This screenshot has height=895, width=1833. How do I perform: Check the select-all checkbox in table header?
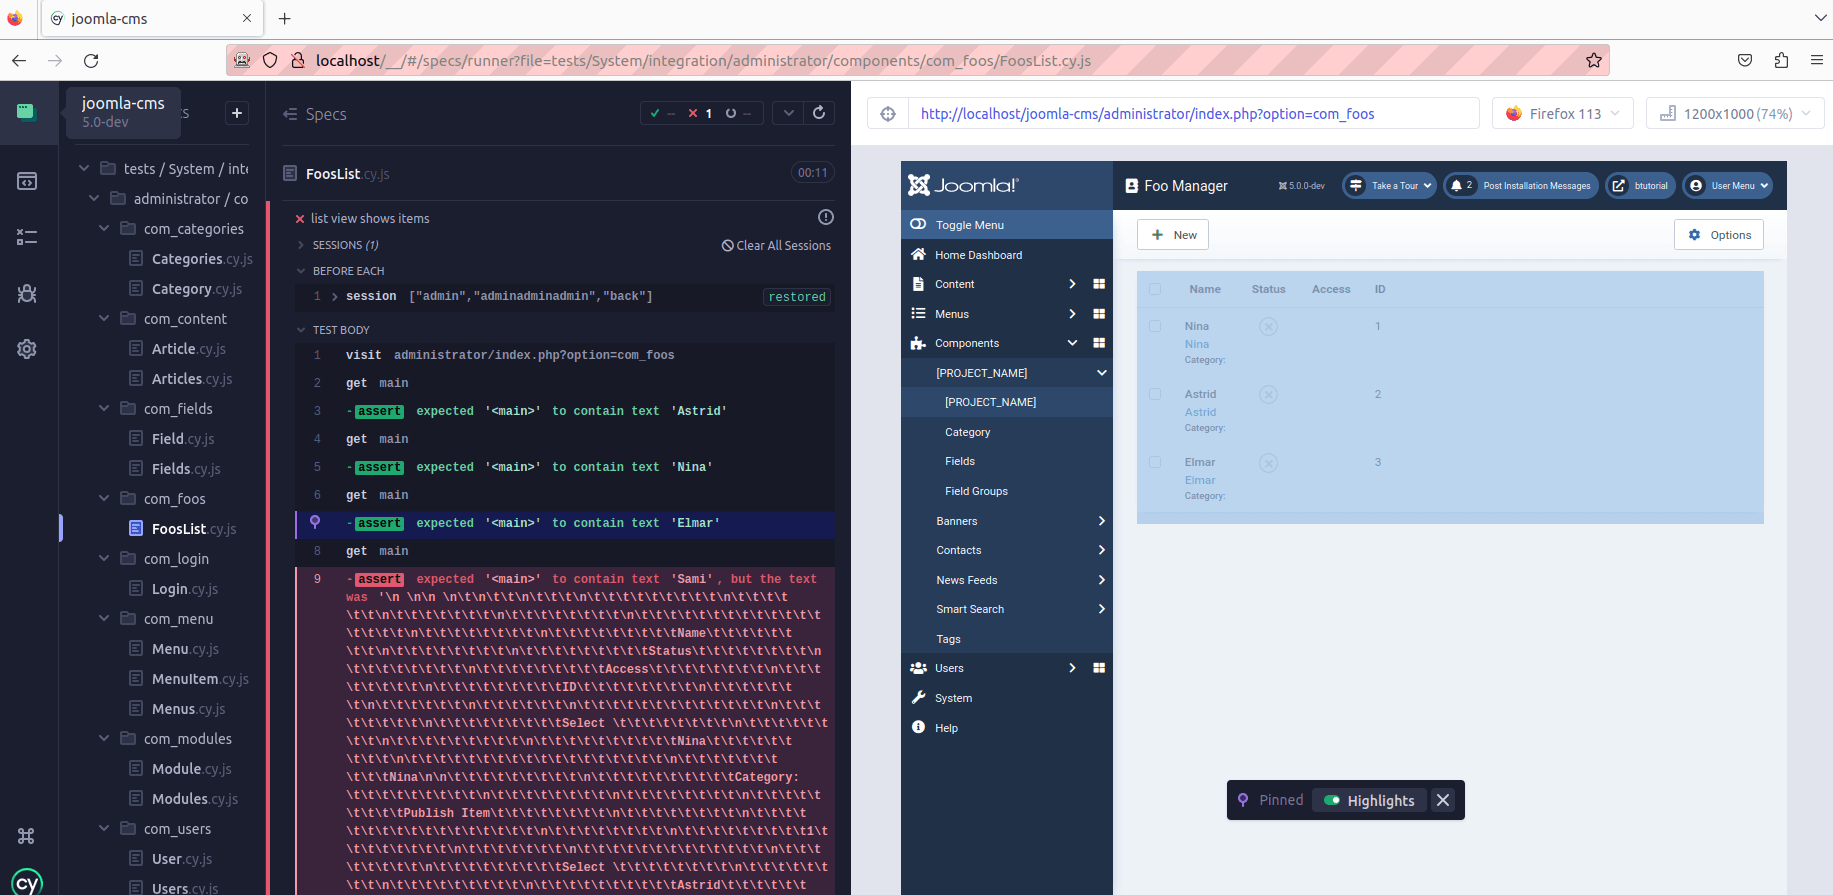1155,289
